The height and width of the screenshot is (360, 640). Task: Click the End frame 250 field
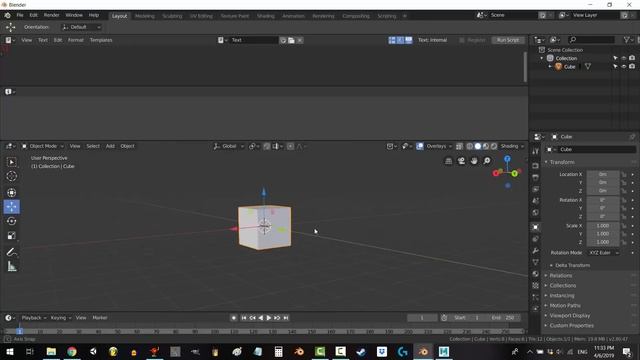(503, 318)
